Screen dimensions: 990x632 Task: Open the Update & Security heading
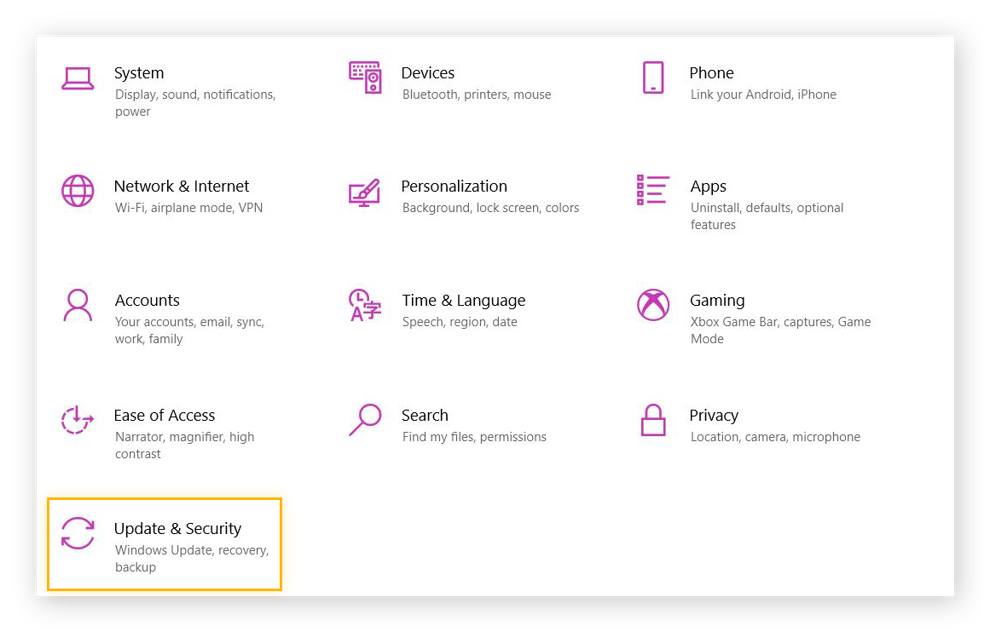click(x=177, y=528)
